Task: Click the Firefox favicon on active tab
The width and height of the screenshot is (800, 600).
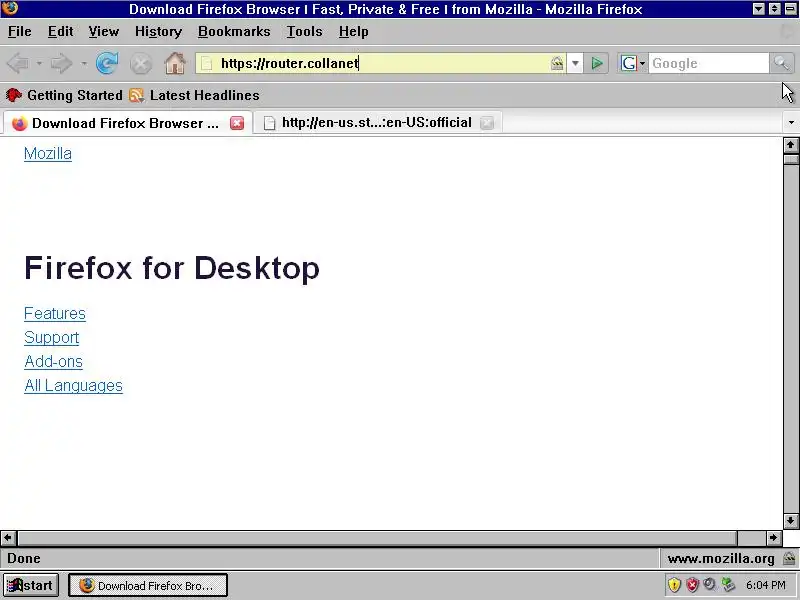Action: (x=19, y=123)
